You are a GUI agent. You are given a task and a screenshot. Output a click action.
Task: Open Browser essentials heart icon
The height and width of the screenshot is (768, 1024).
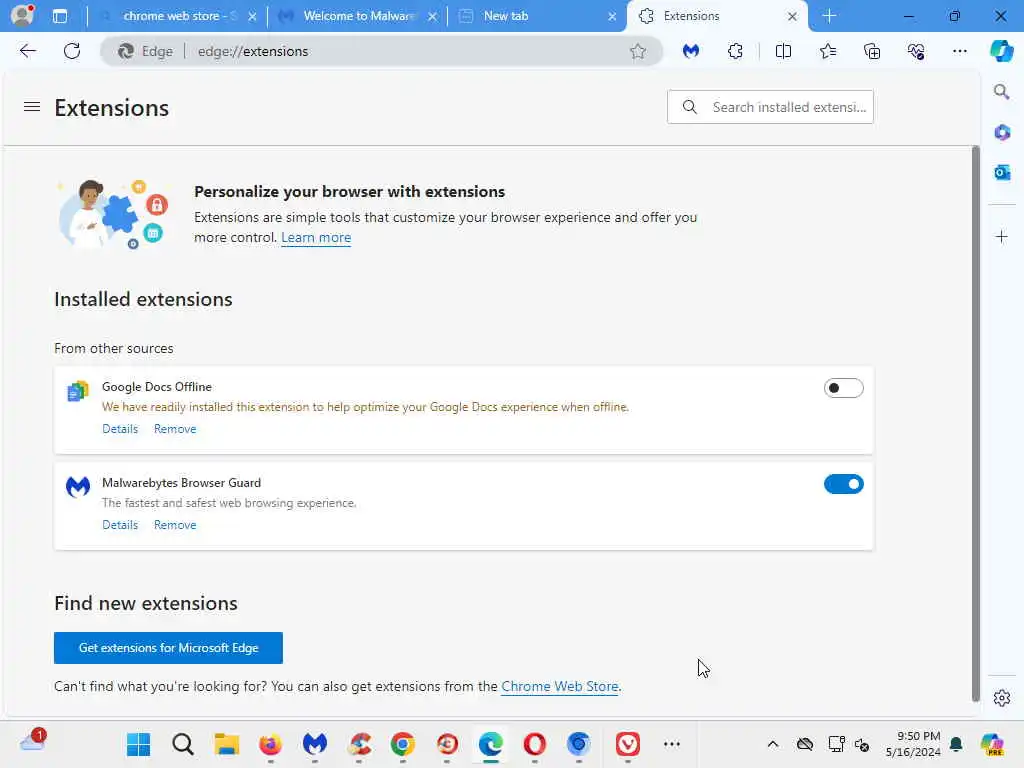(916, 51)
